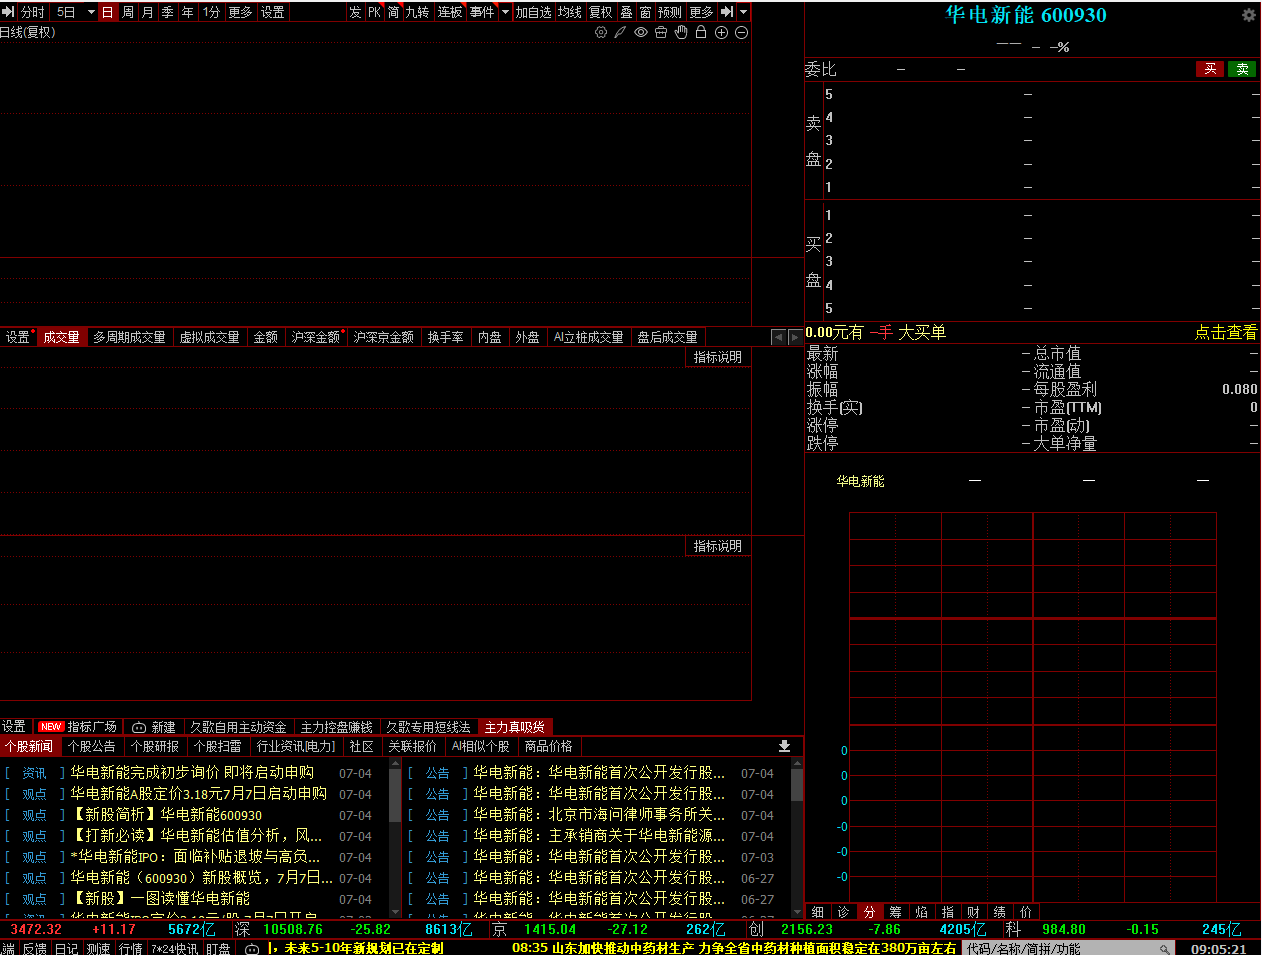Open 绩 performance icon tab
This screenshot has width=1262, height=955.
coord(999,912)
